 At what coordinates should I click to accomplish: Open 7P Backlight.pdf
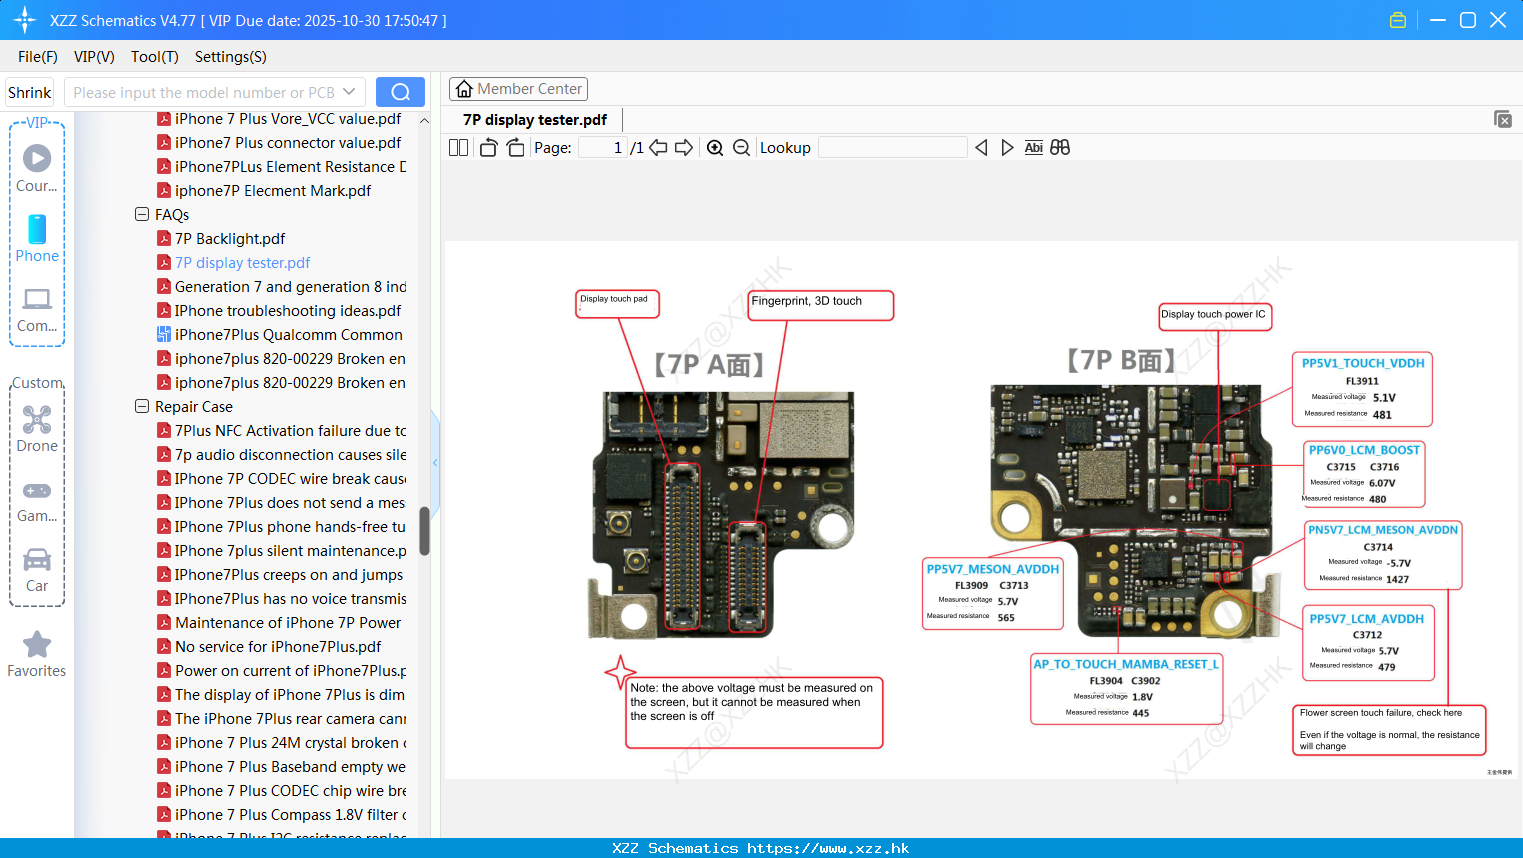230,238
